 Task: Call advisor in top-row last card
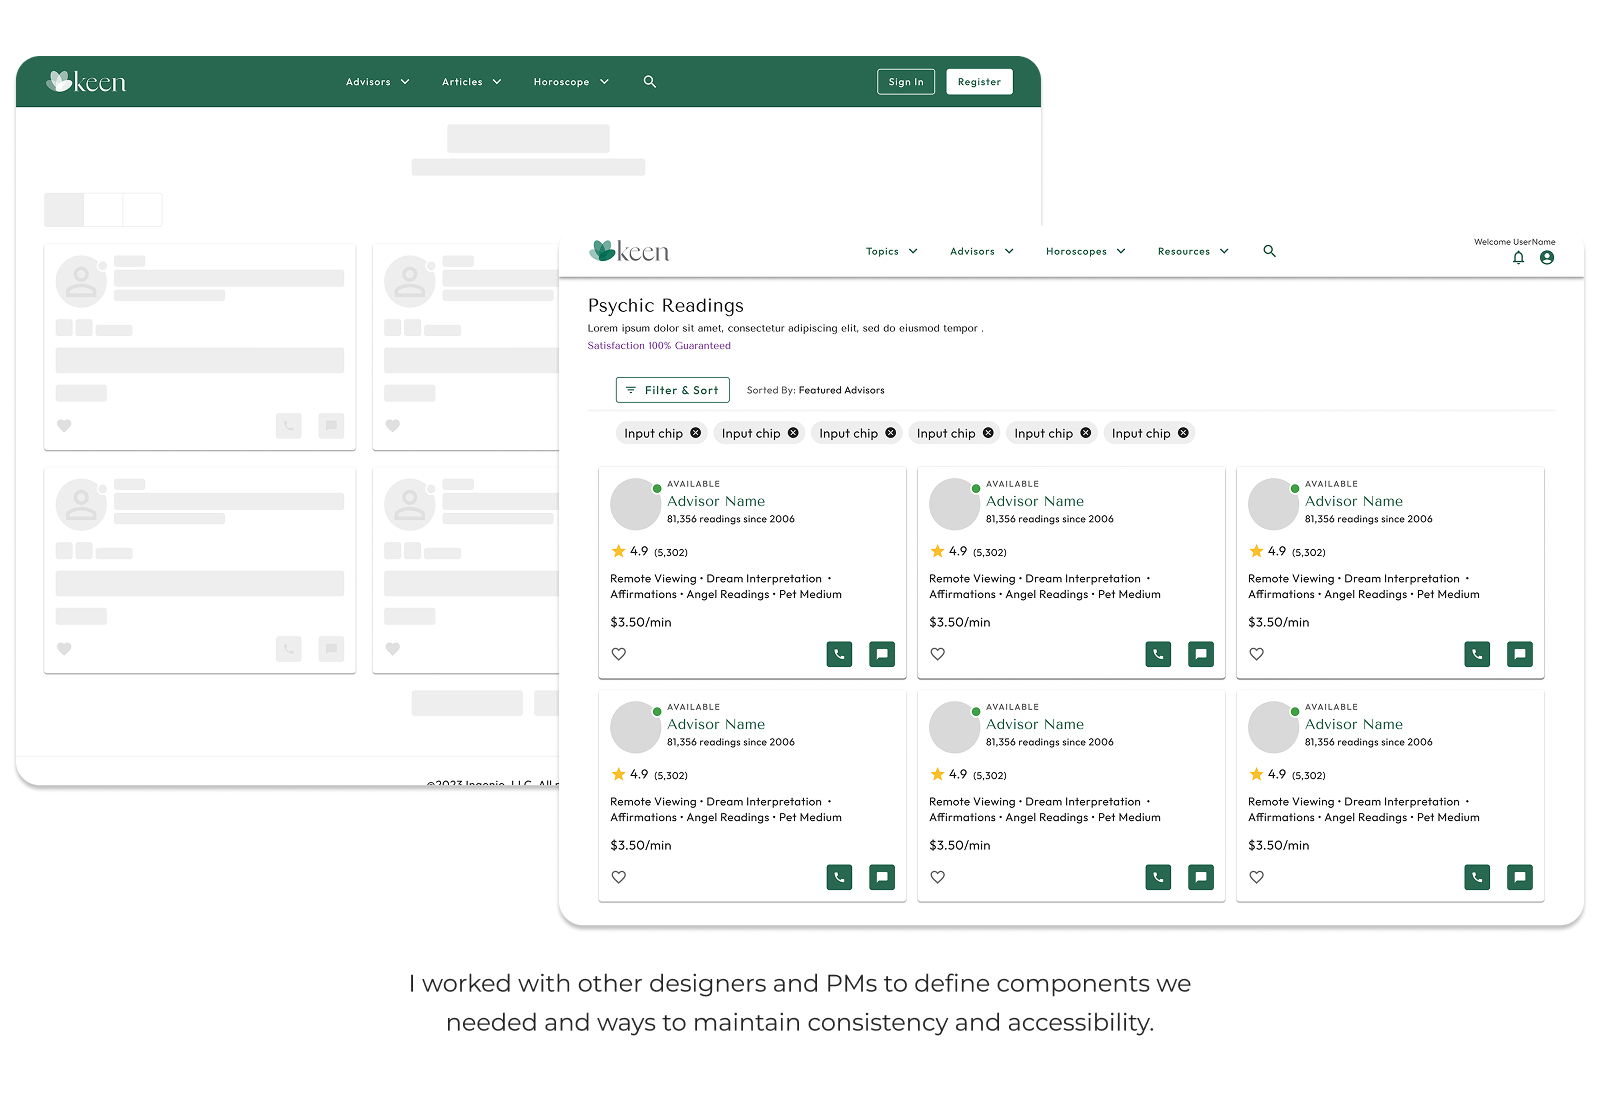pyautogui.click(x=1477, y=654)
